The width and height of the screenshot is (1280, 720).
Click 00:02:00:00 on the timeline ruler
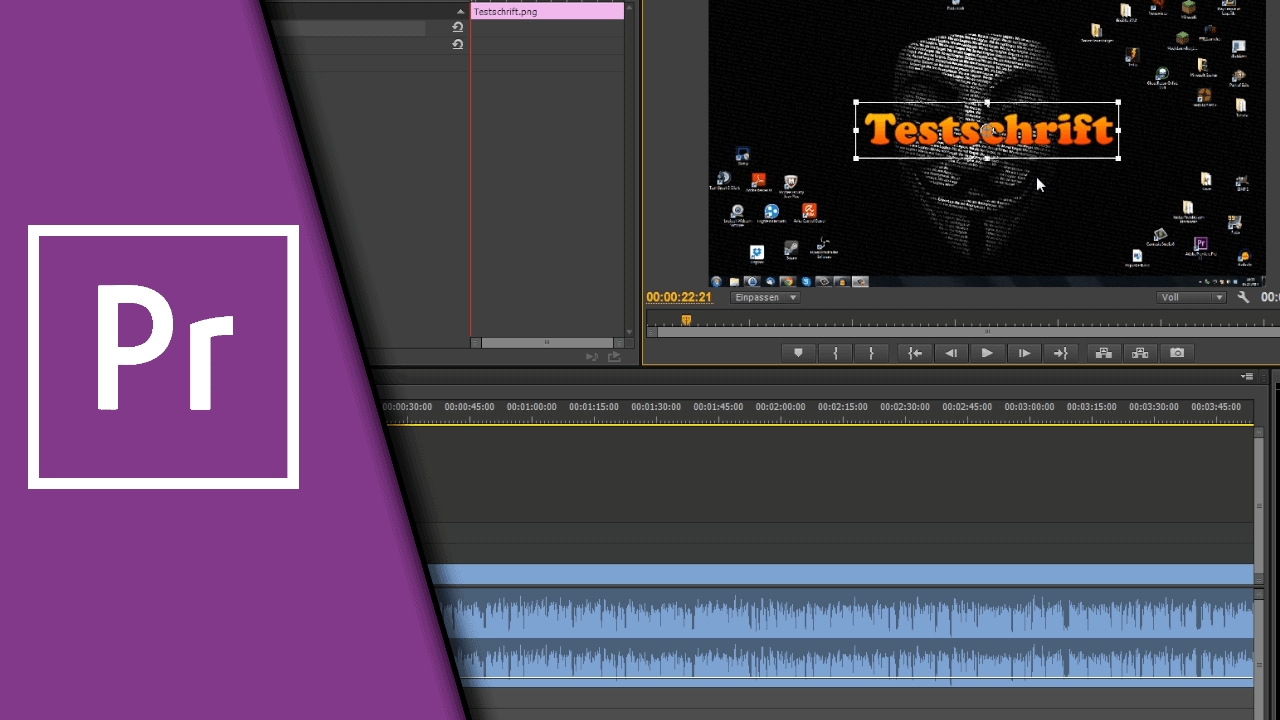click(780, 407)
